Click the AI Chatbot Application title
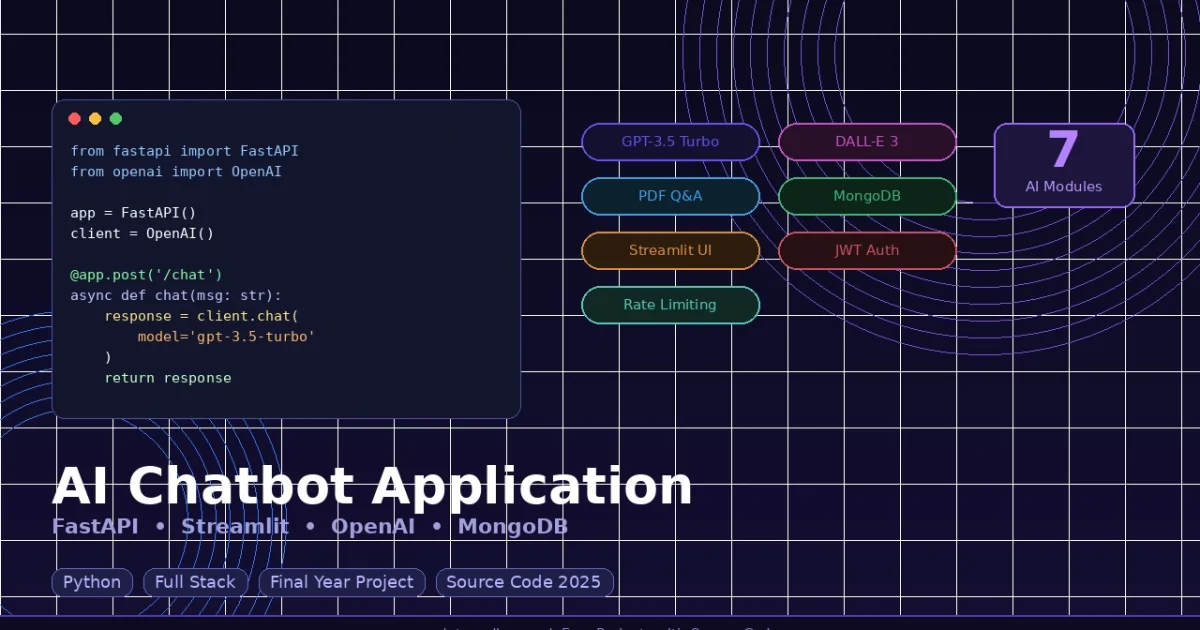This screenshot has height=630, width=1200. [375, 487]
